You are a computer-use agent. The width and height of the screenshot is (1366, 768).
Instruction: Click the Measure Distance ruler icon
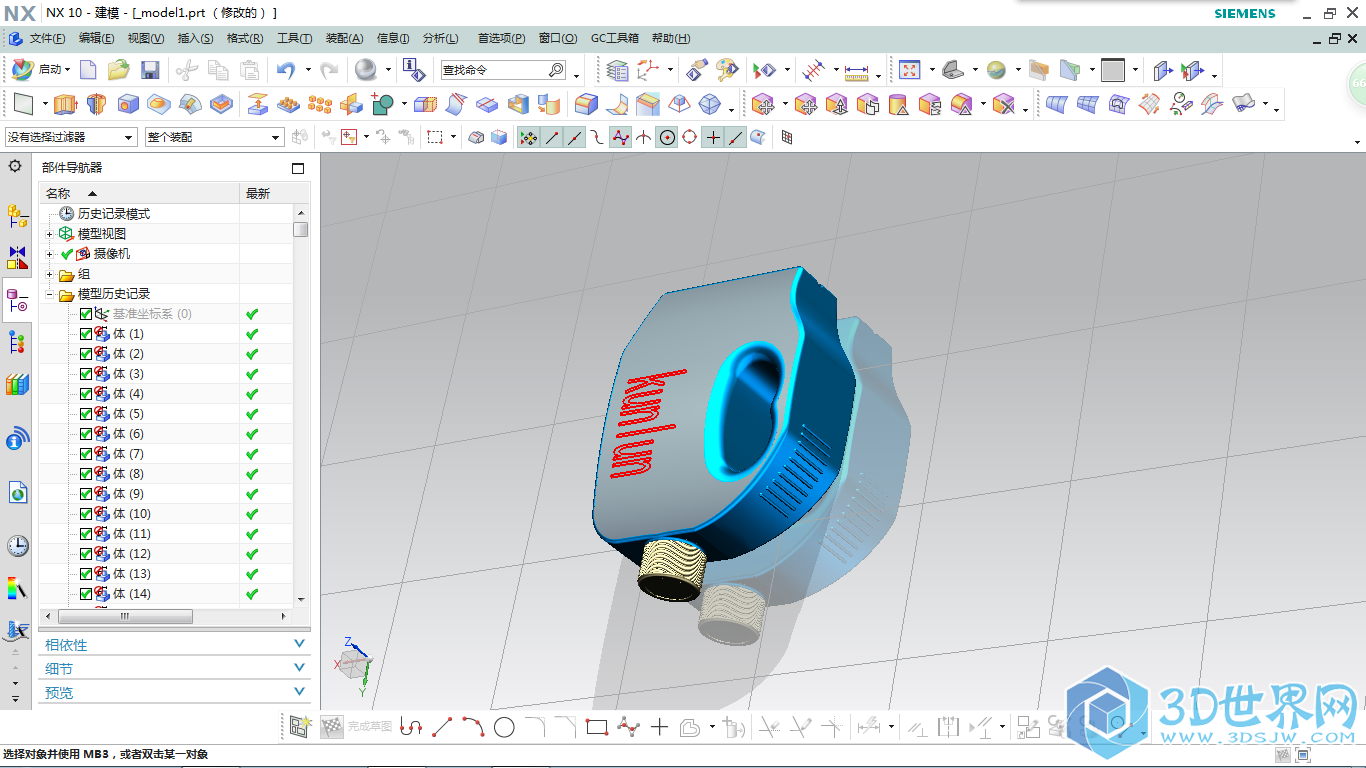click(x=857, y=71)
